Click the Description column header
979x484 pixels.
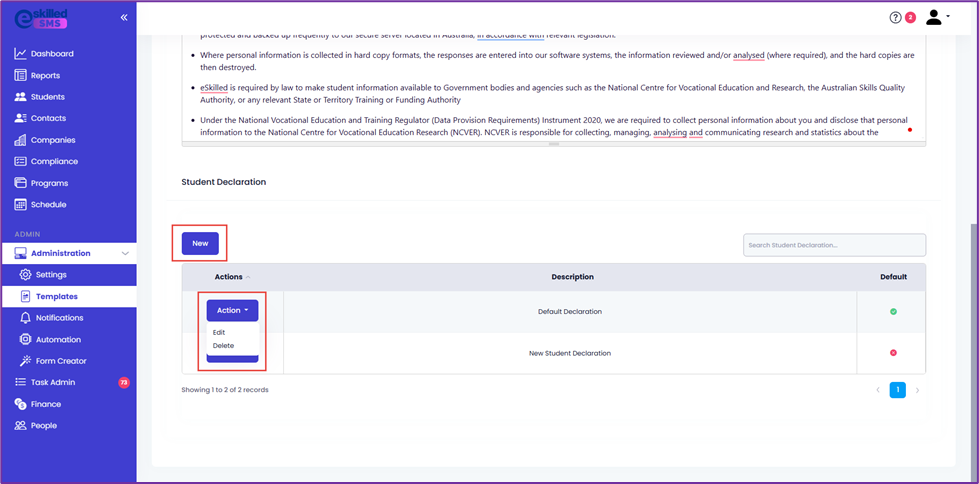pos(573,277)
